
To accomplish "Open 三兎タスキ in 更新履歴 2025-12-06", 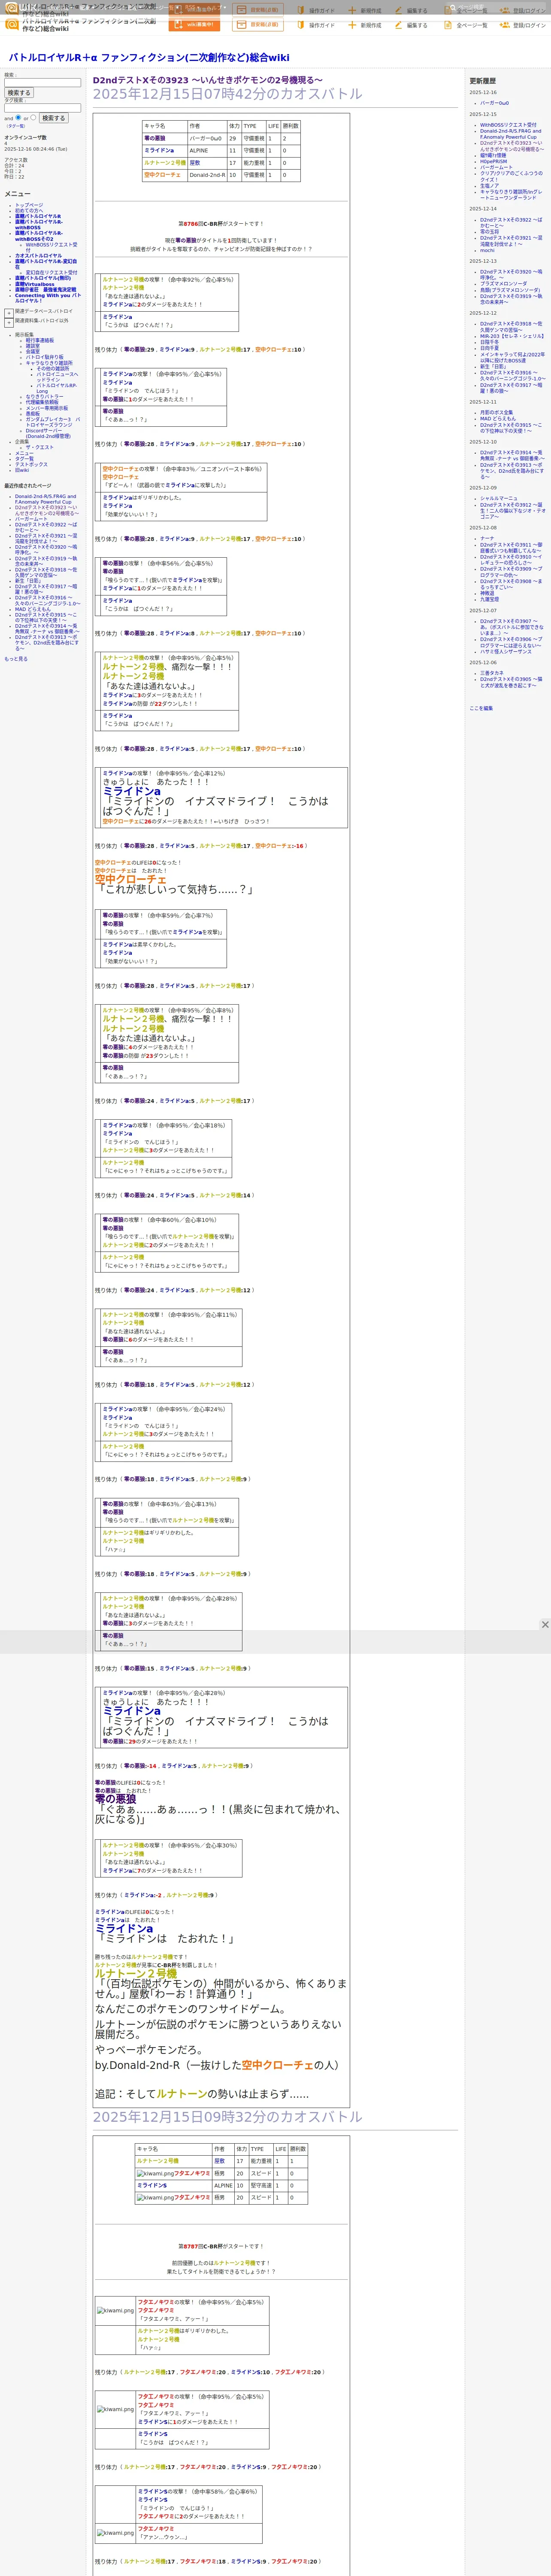I will tap(492, 673).
